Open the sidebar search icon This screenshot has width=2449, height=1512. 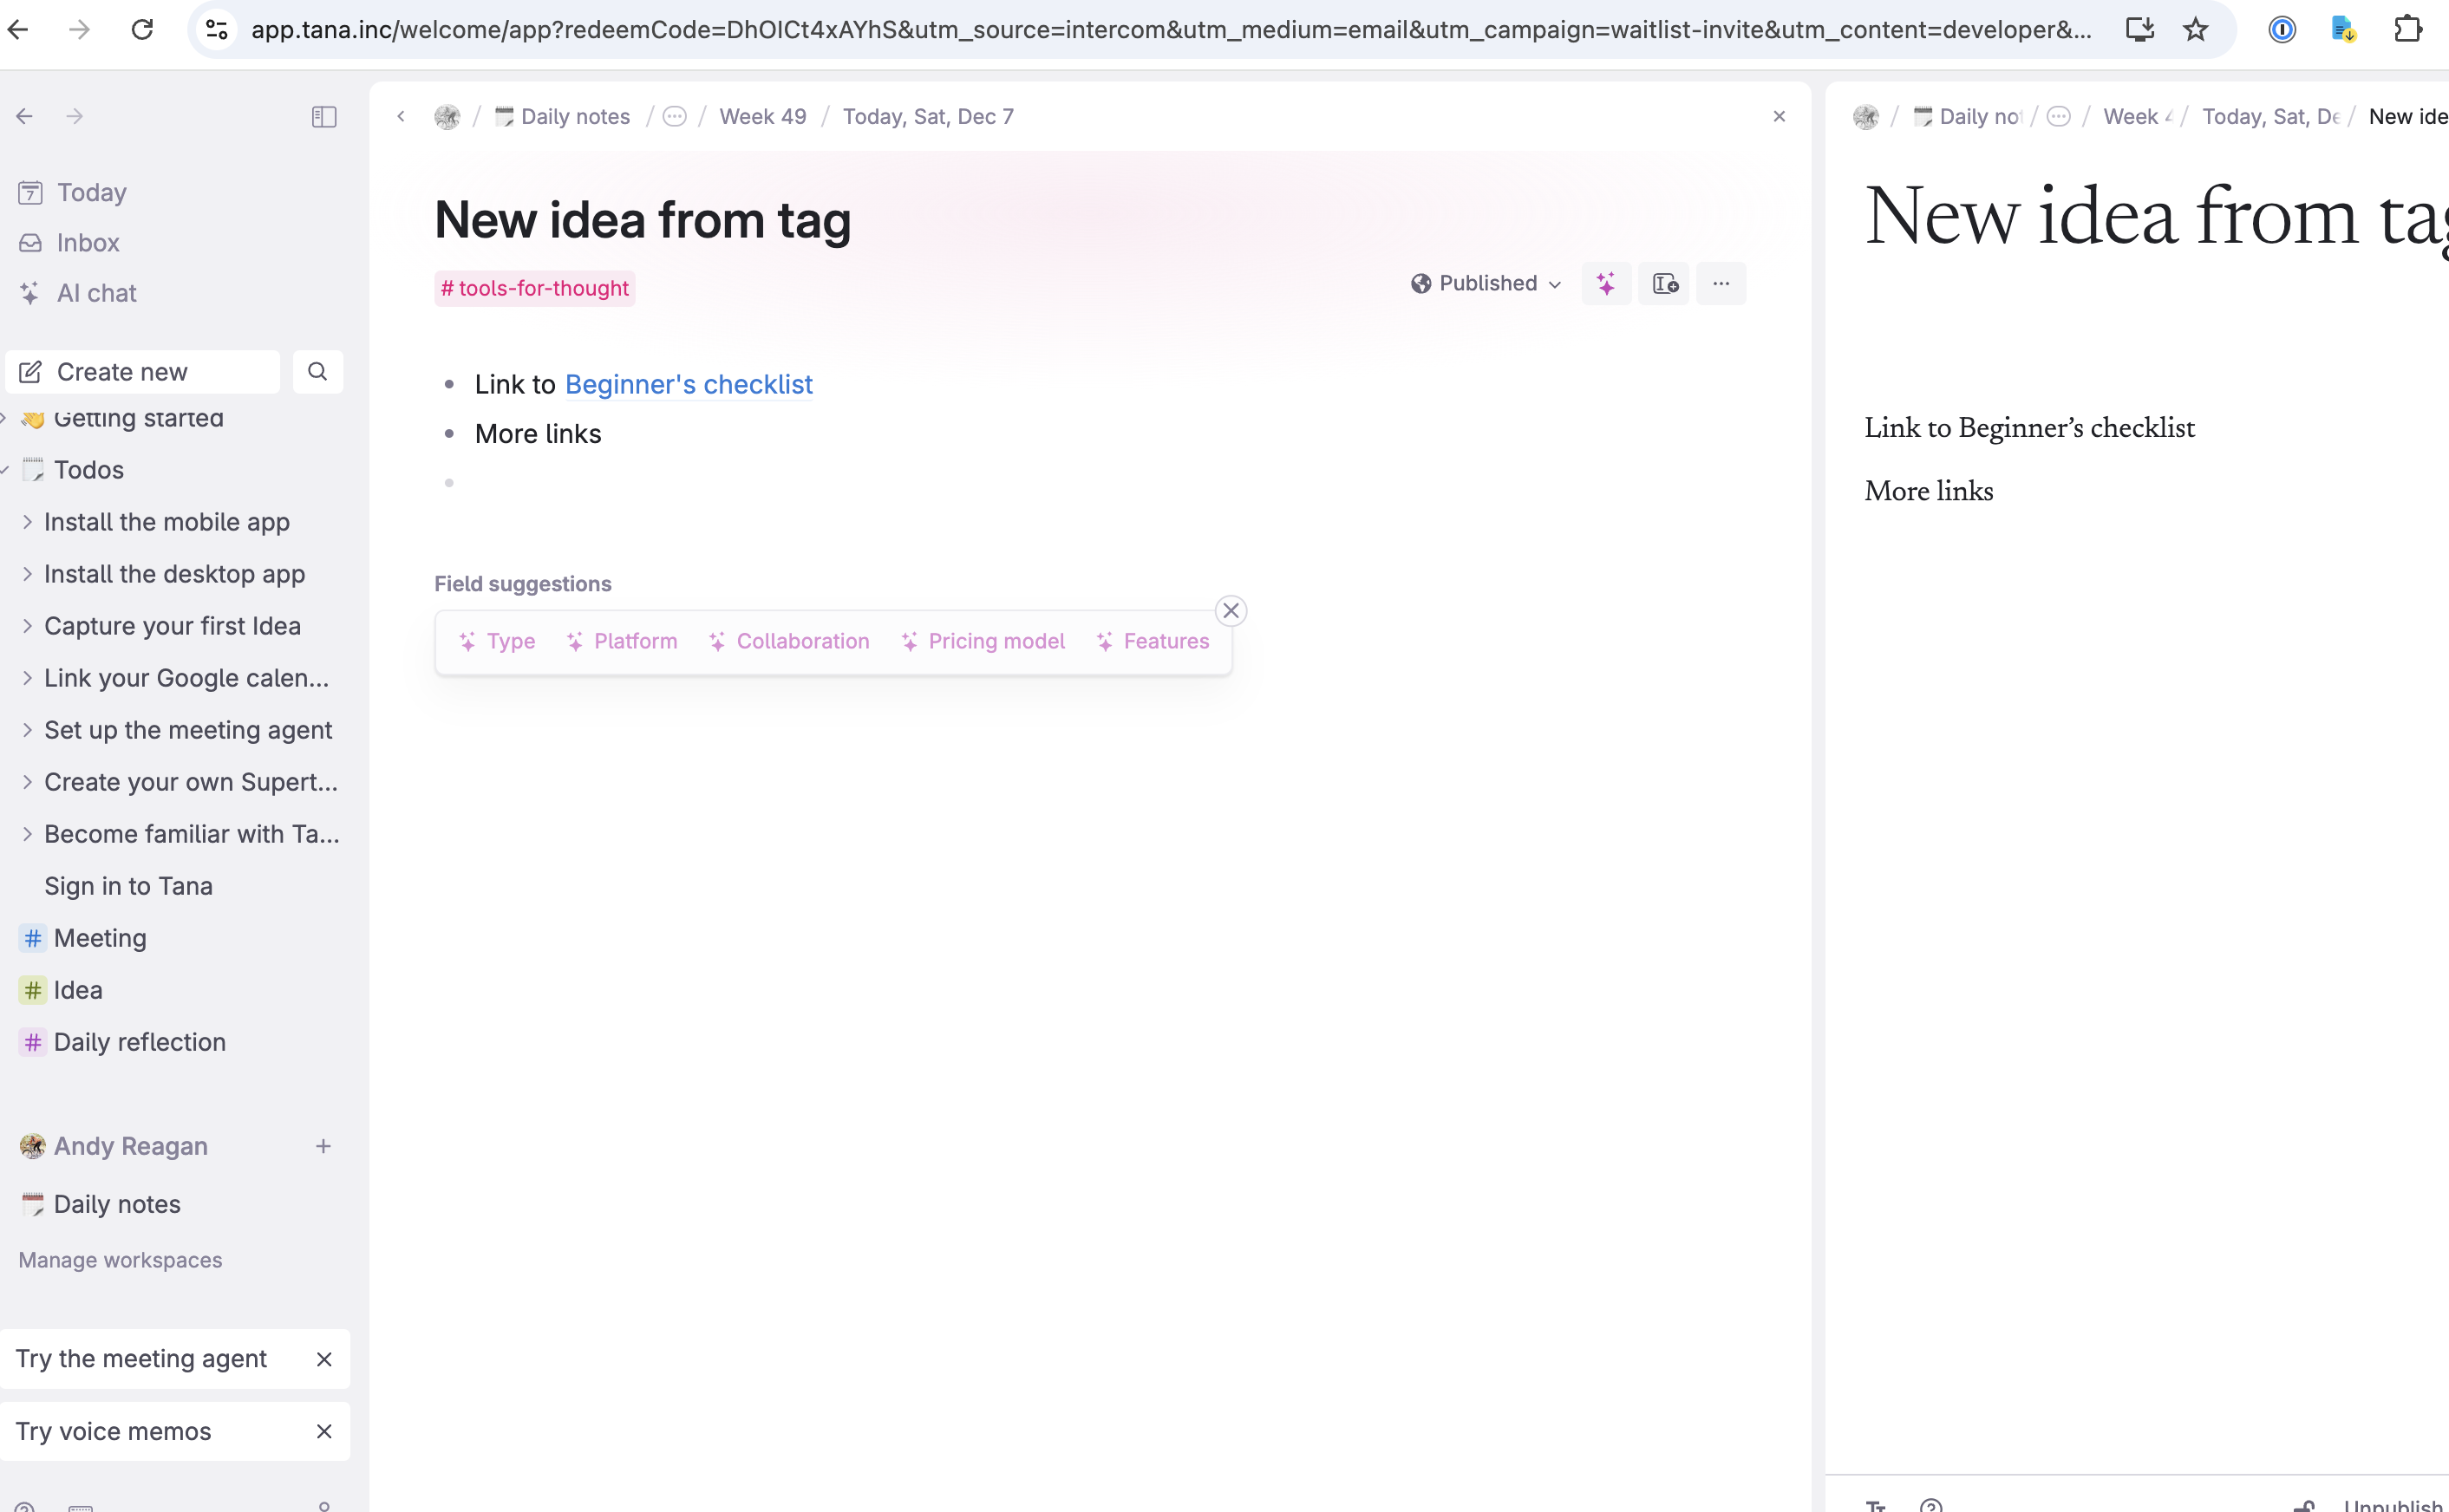pyautogui.click(x=318, y=372)
